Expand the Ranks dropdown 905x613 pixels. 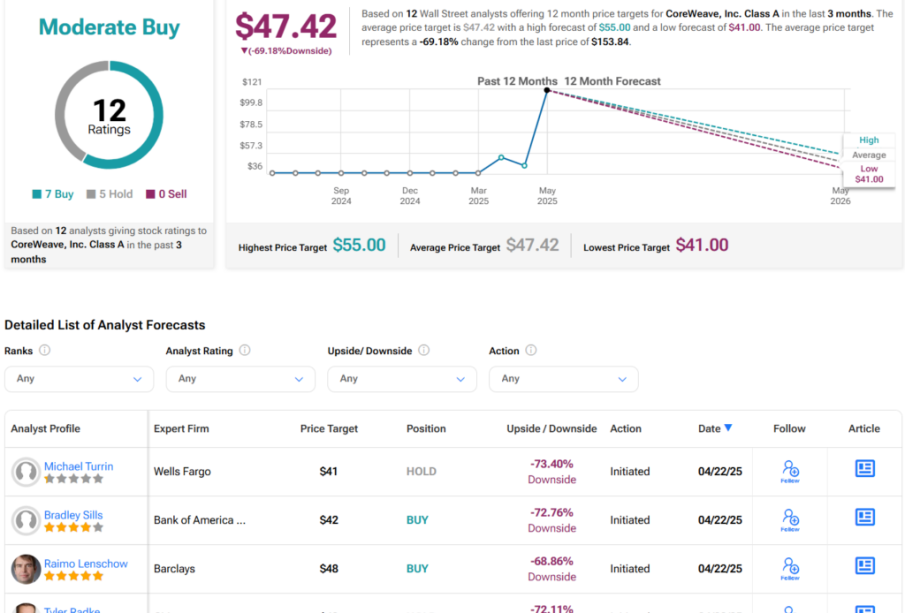point(79,379)
